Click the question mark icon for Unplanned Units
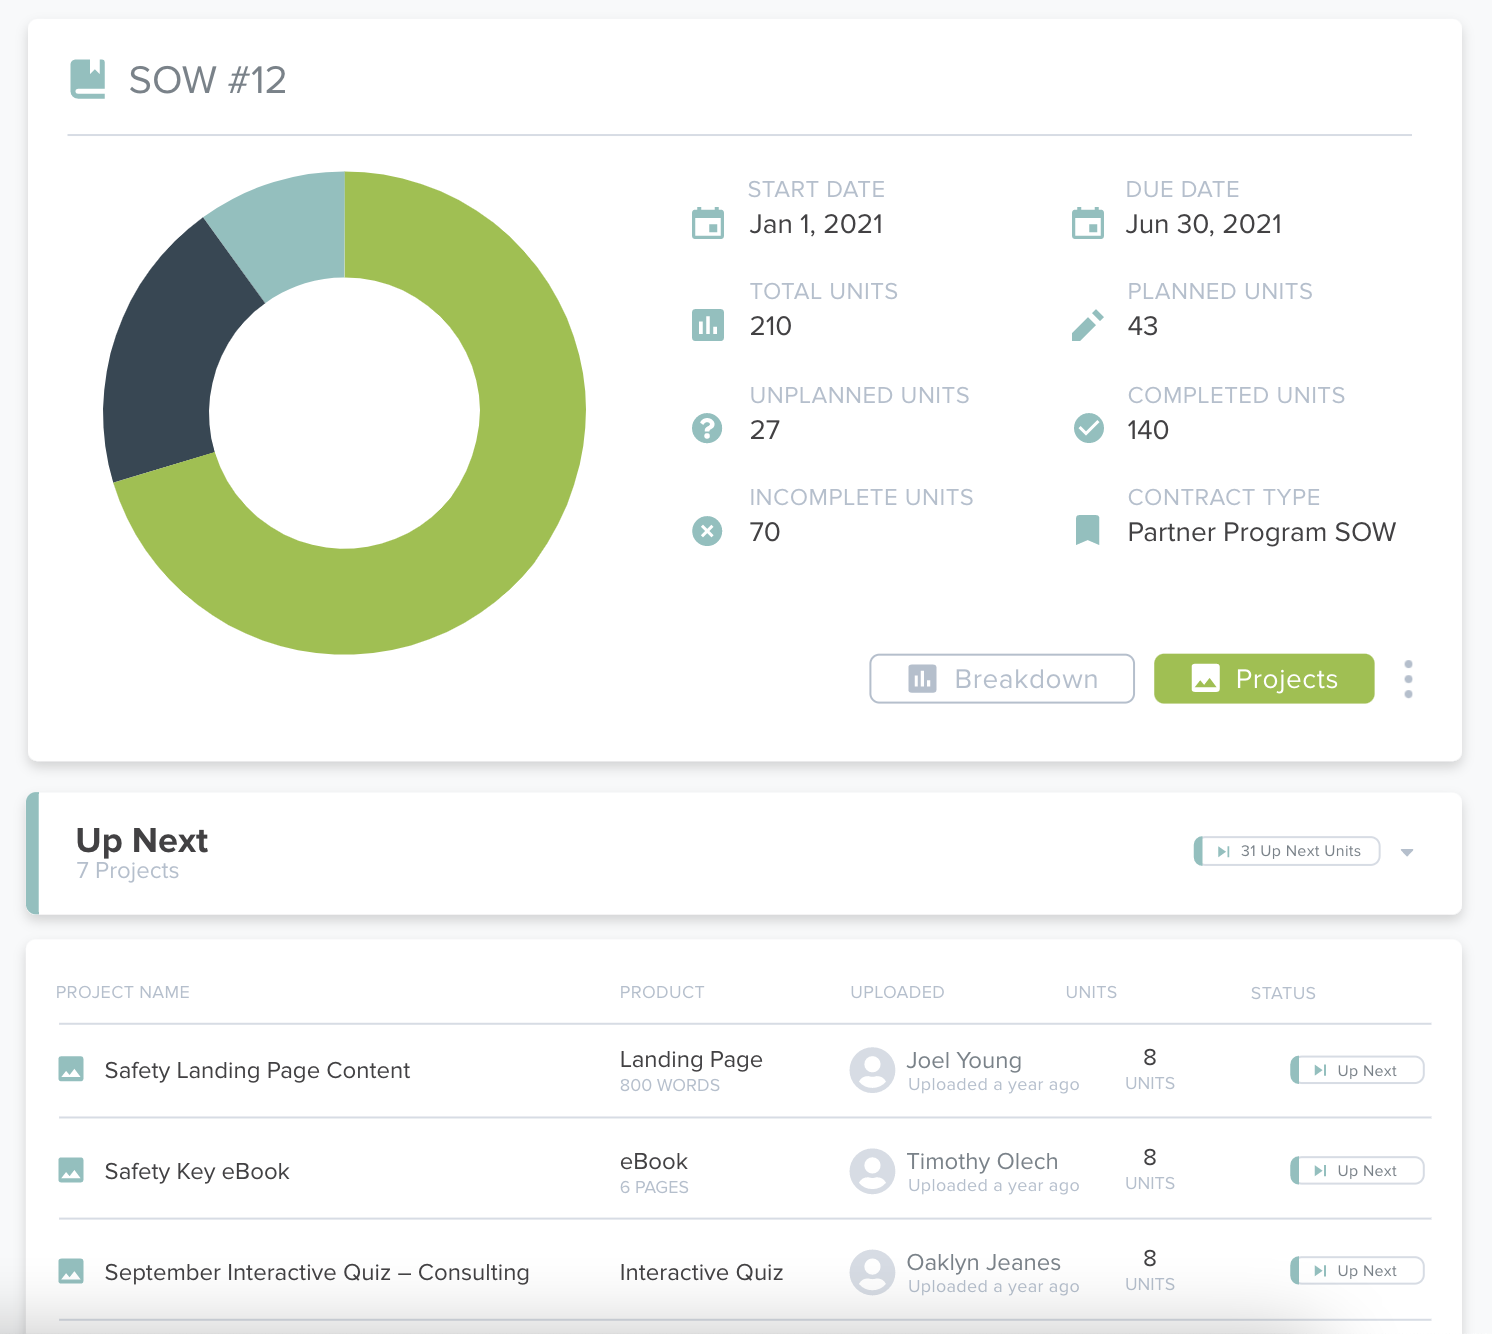 [708, 428]
